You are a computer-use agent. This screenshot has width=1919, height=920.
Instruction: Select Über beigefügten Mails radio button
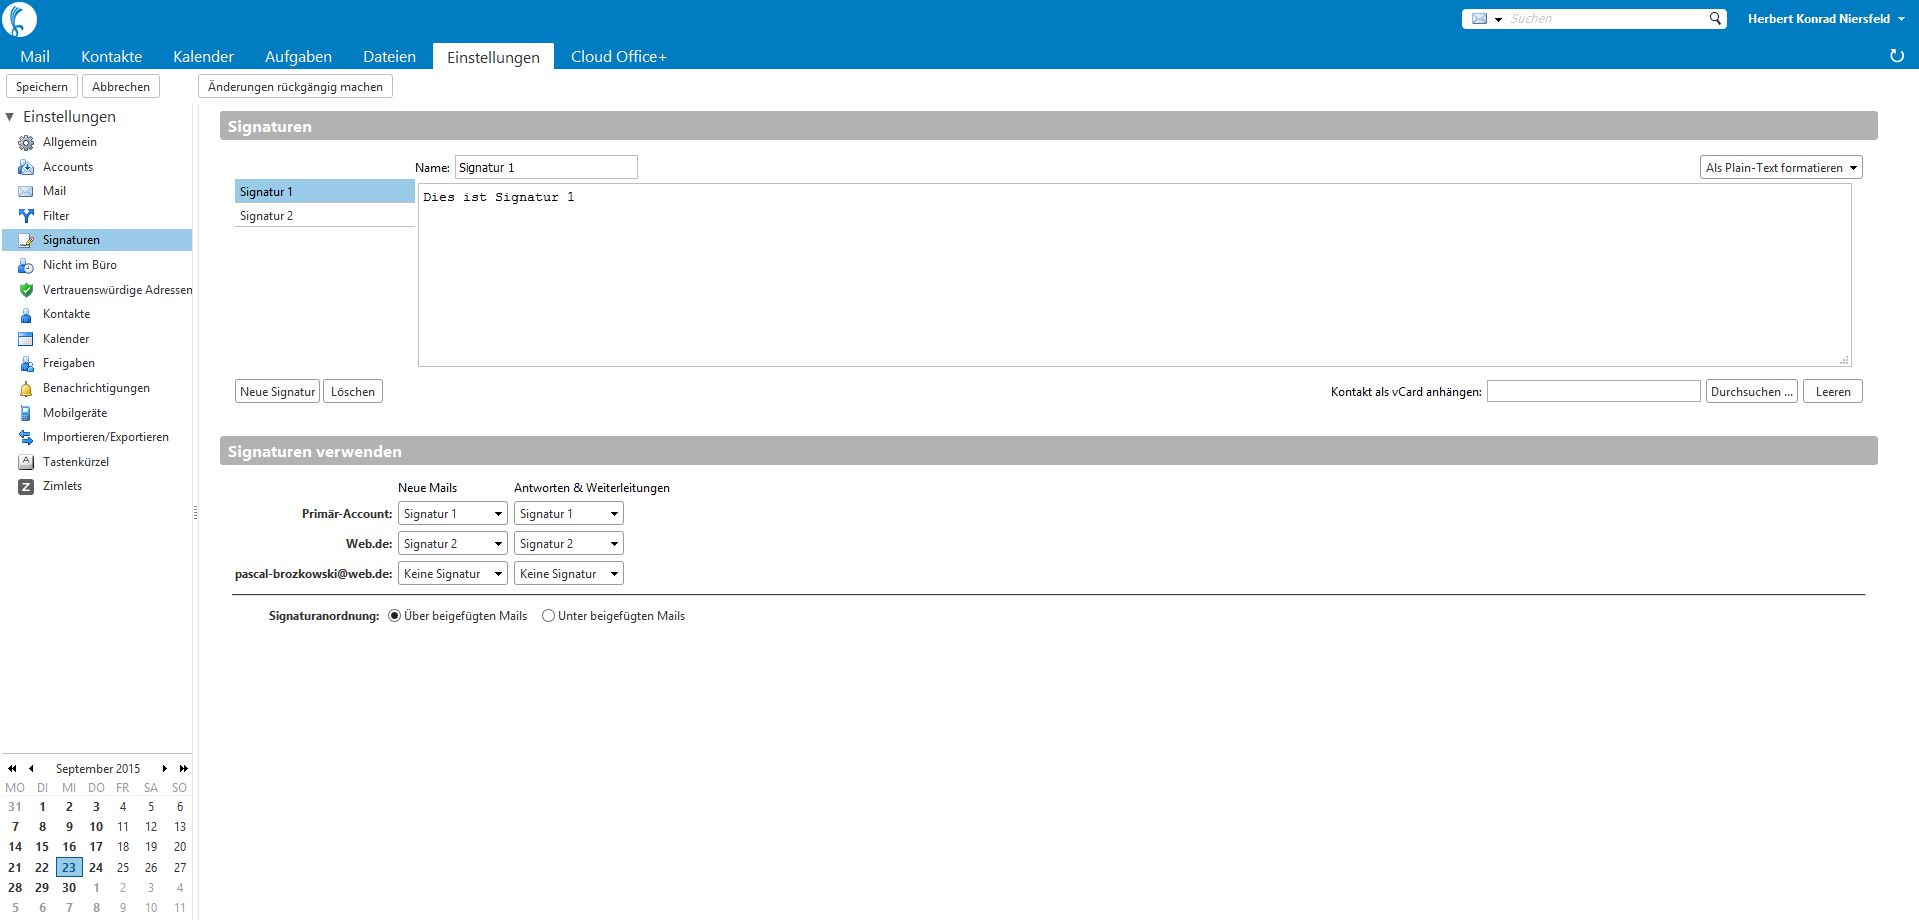tap(394, 616)
